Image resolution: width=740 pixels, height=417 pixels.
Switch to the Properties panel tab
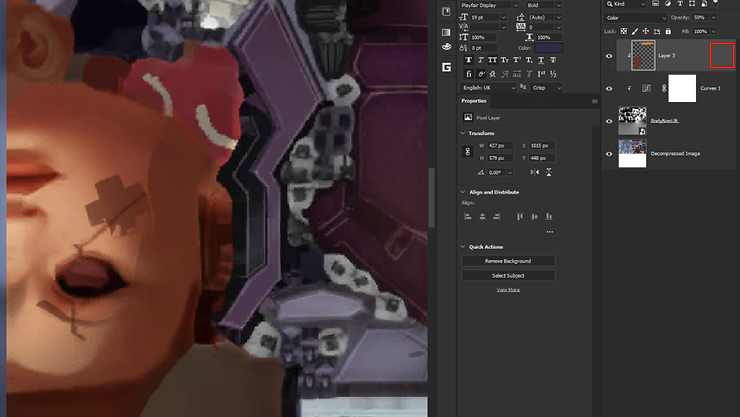coord(474,101)
